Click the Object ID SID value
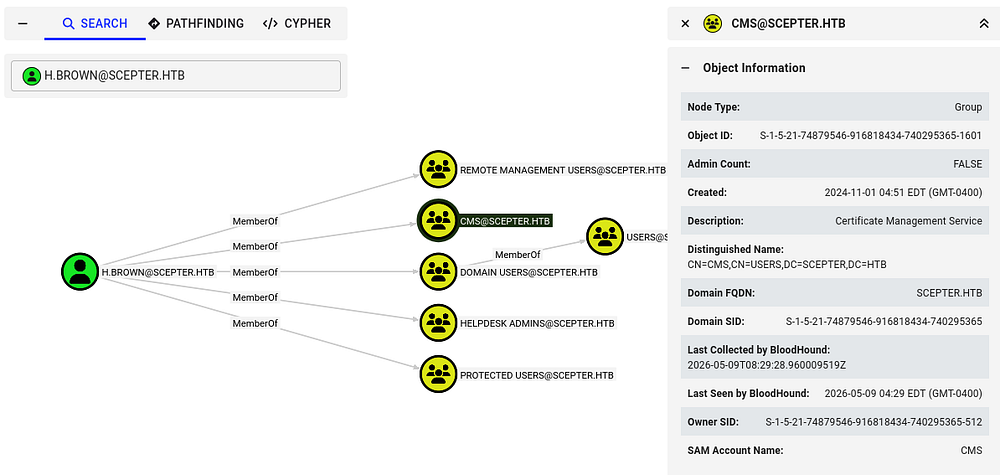Screen dimensions: 1000x475 pos(871,135)
